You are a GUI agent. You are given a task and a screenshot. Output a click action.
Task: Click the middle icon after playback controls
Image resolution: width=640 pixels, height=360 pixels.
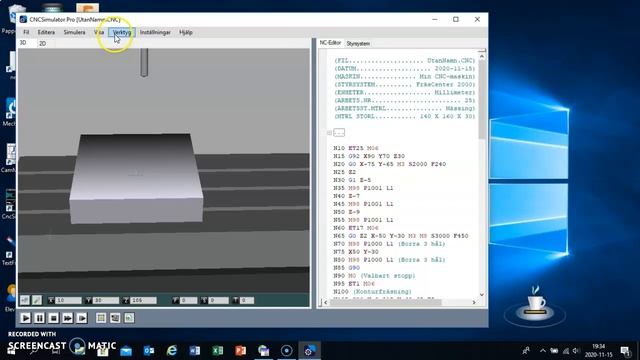click(115, 318)
